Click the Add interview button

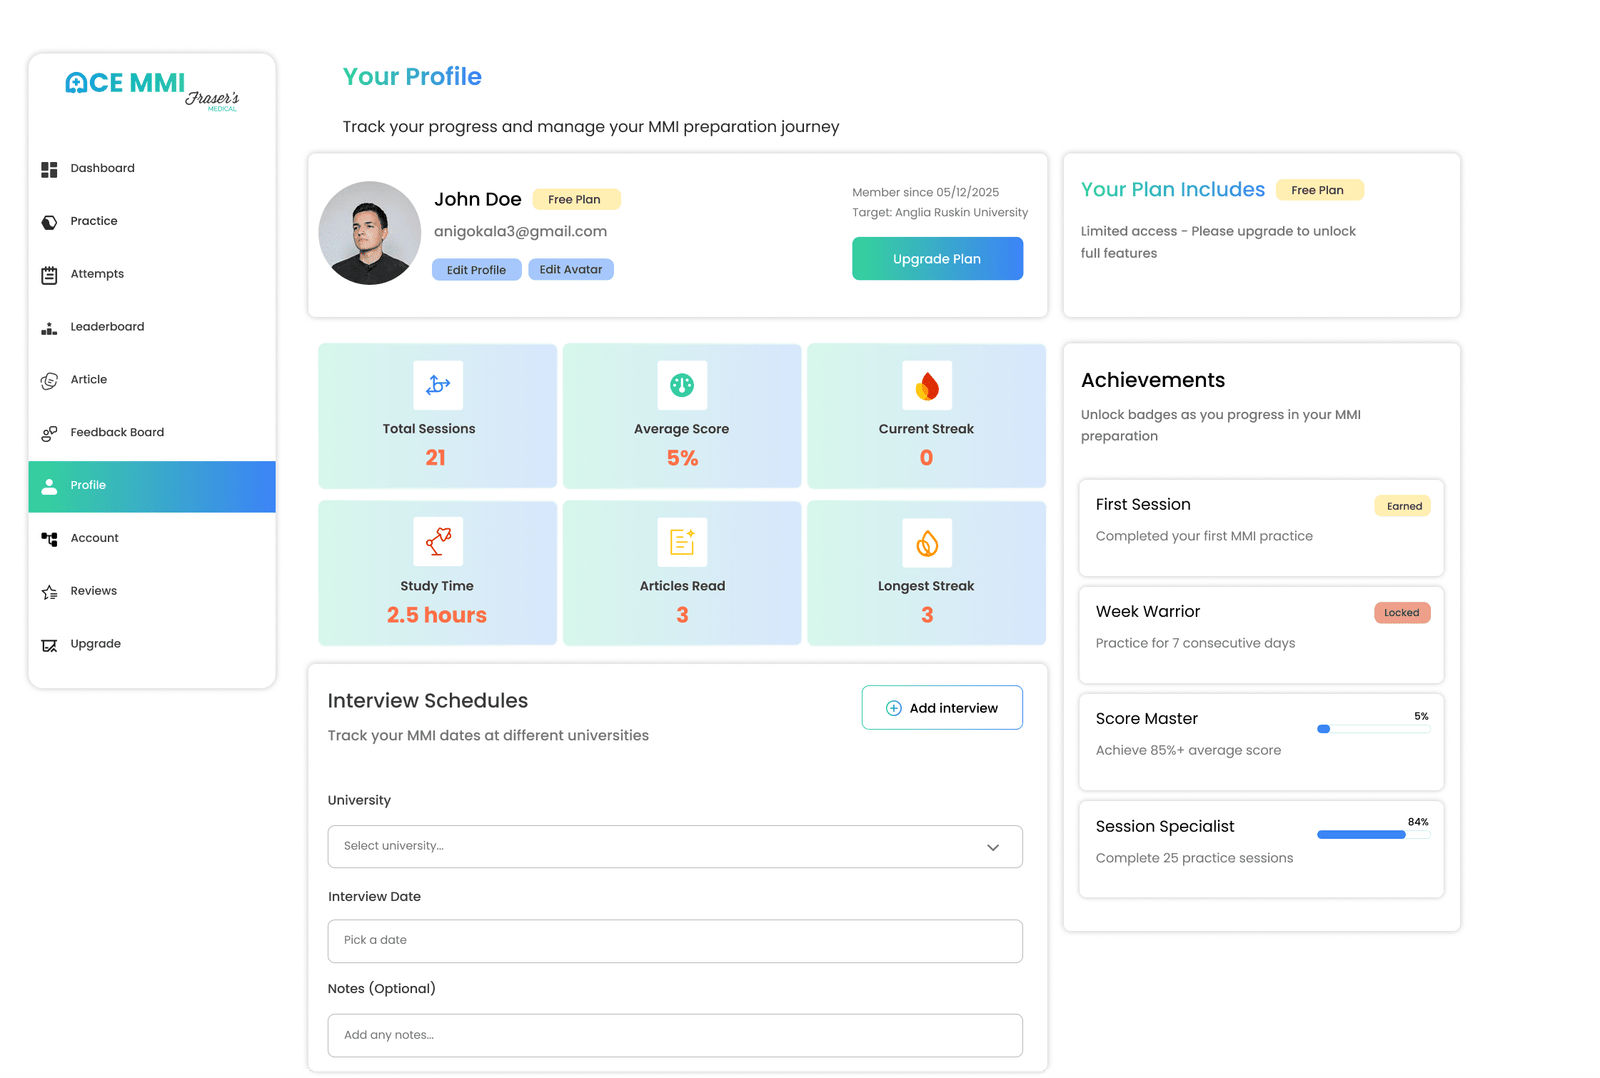[x=942, y=708]
